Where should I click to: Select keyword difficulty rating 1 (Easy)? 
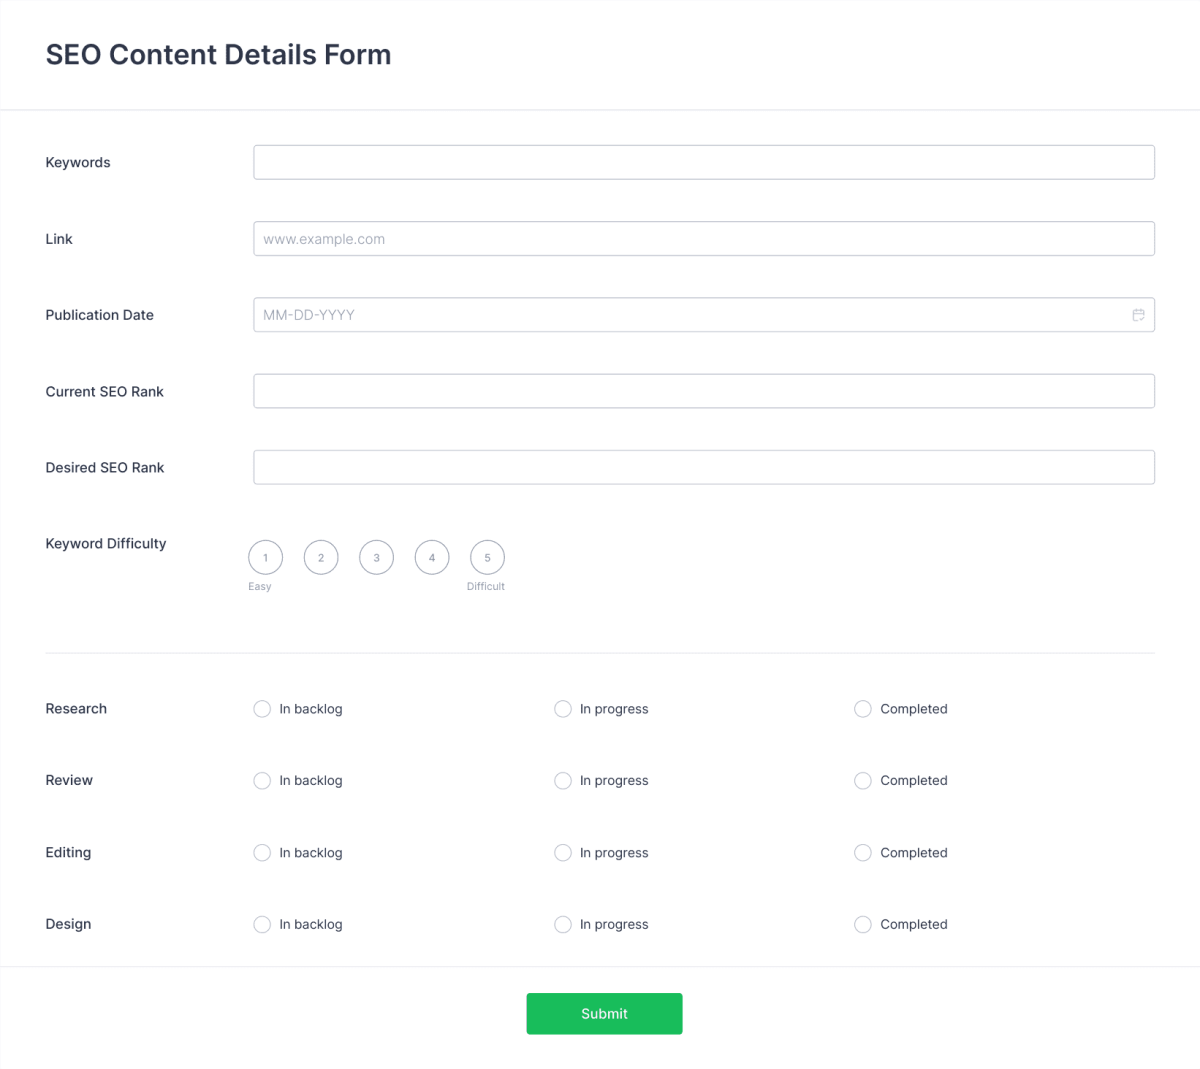tap(265, 557)
